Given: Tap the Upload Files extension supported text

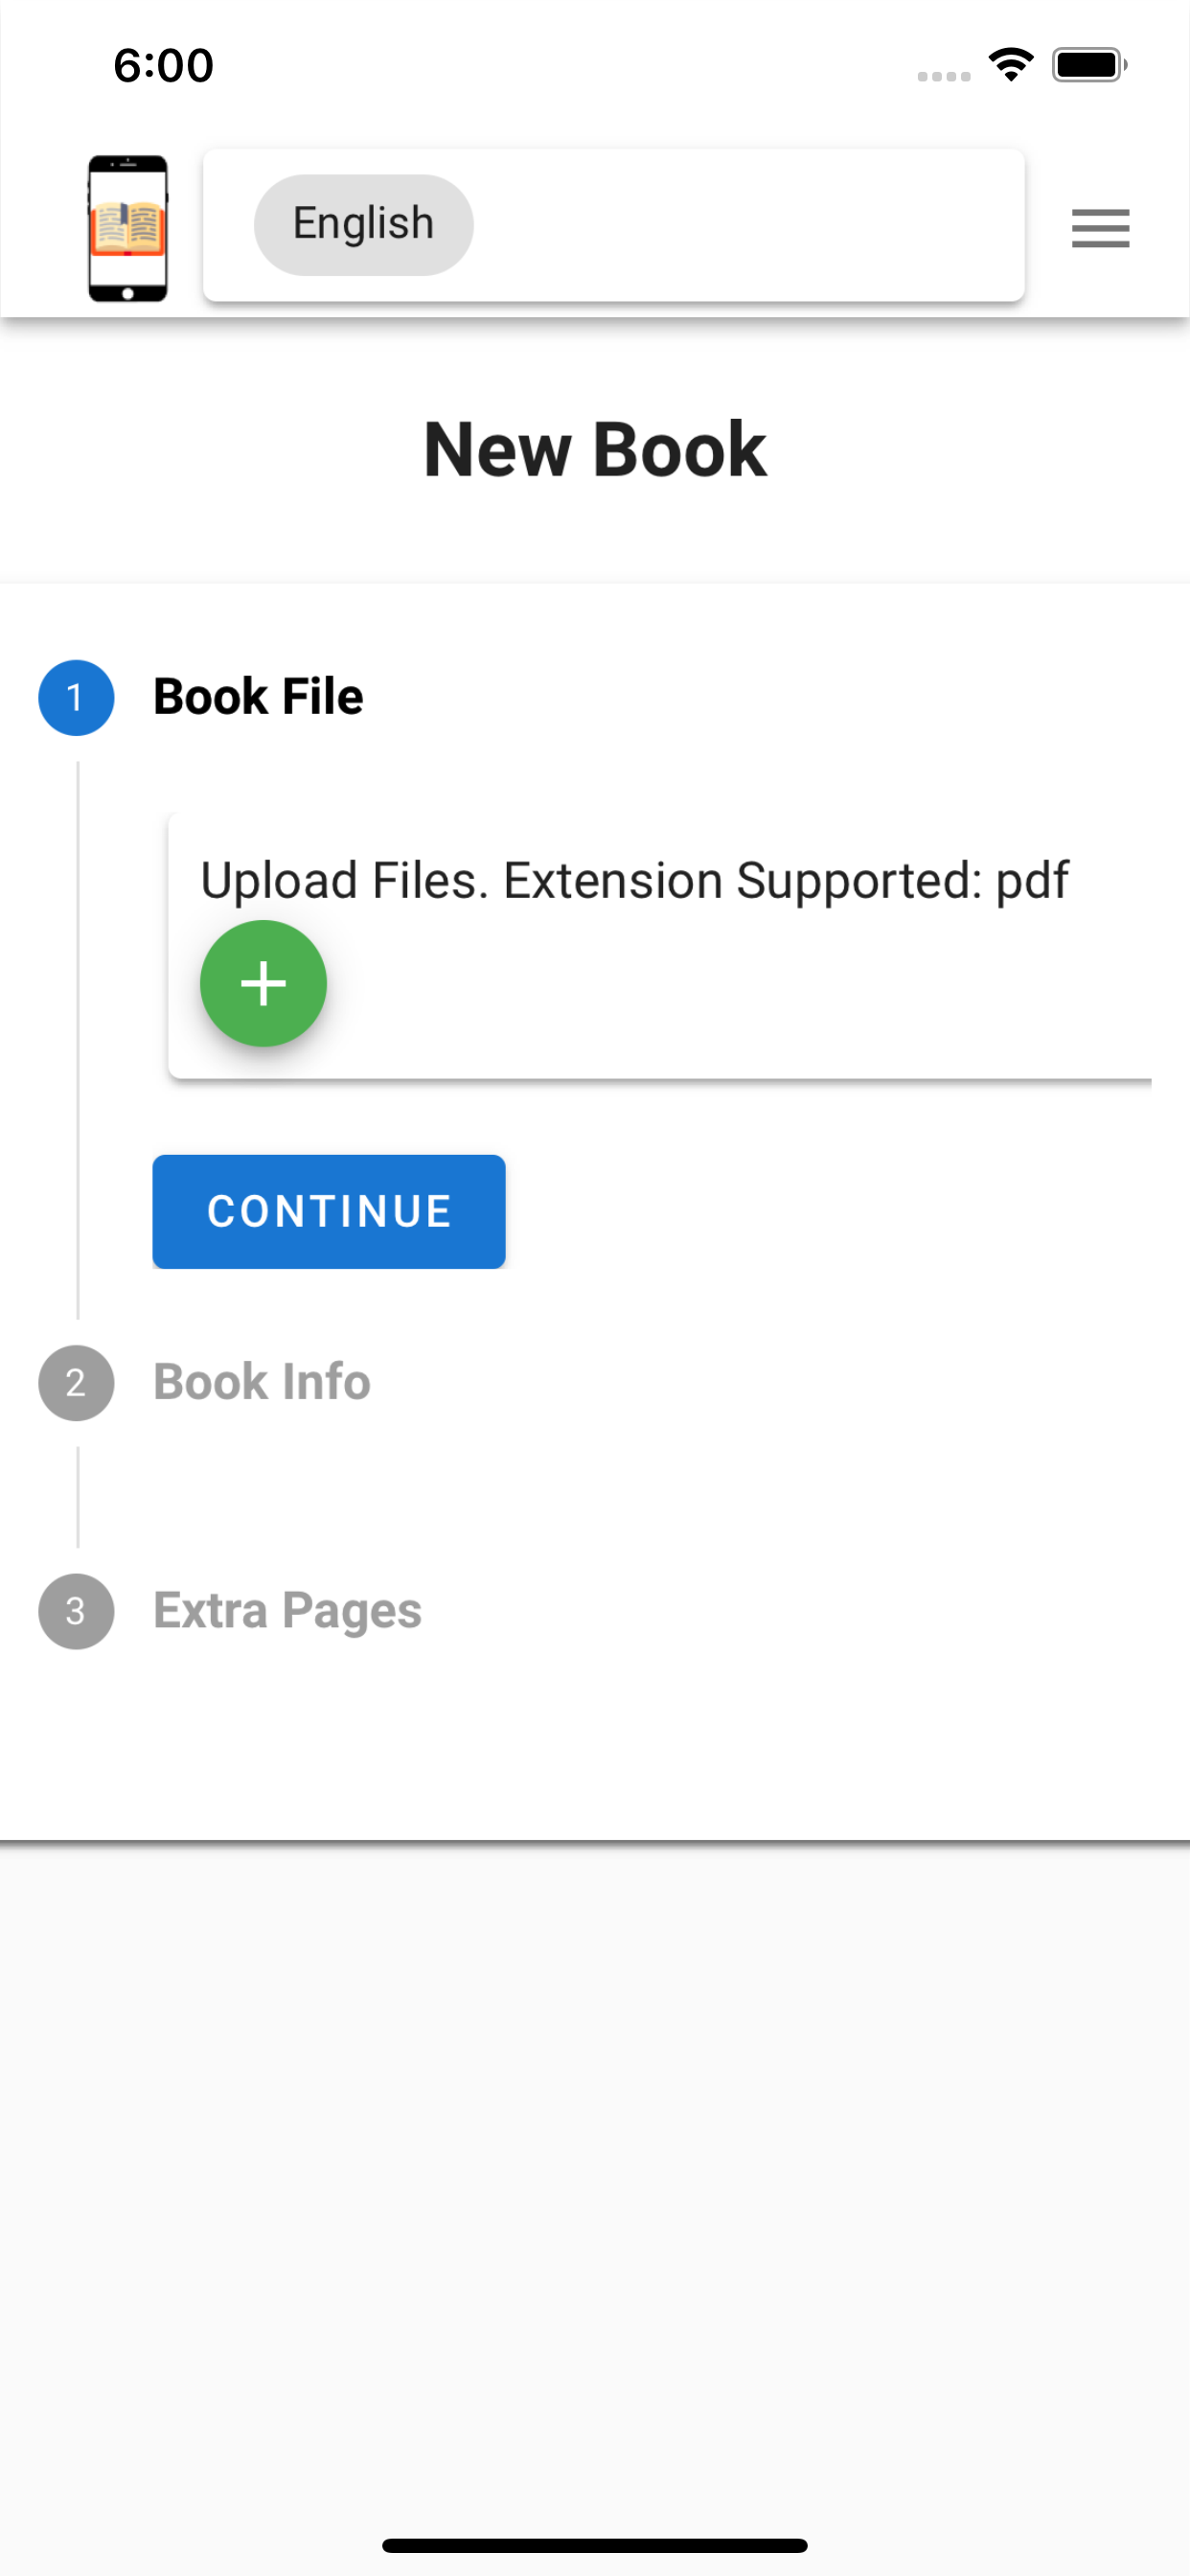Looking at the screenshot, I should tap(634, 881).
